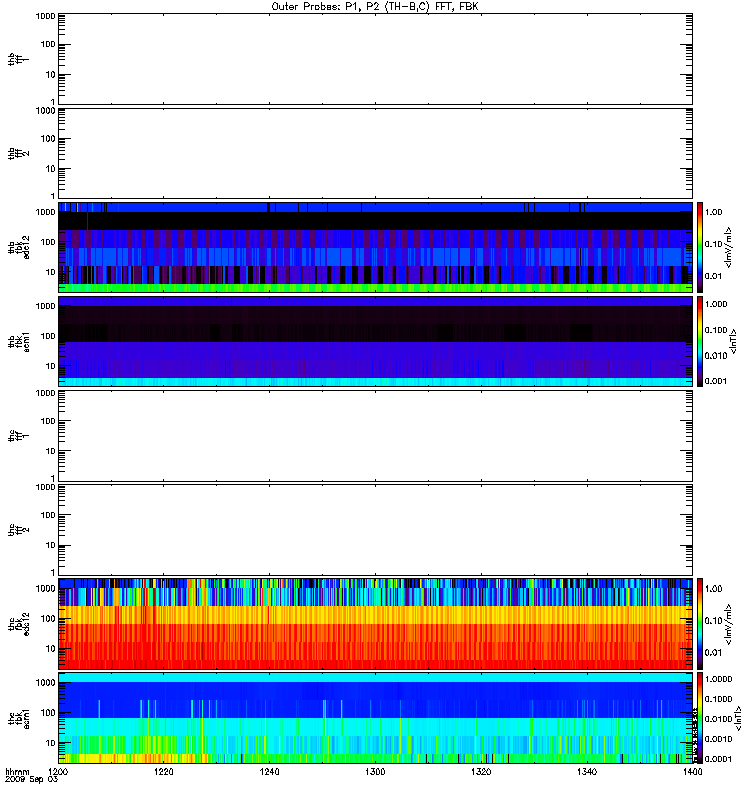Click the '<|nT|>' unit label beside thb scm1

[733, 341]
